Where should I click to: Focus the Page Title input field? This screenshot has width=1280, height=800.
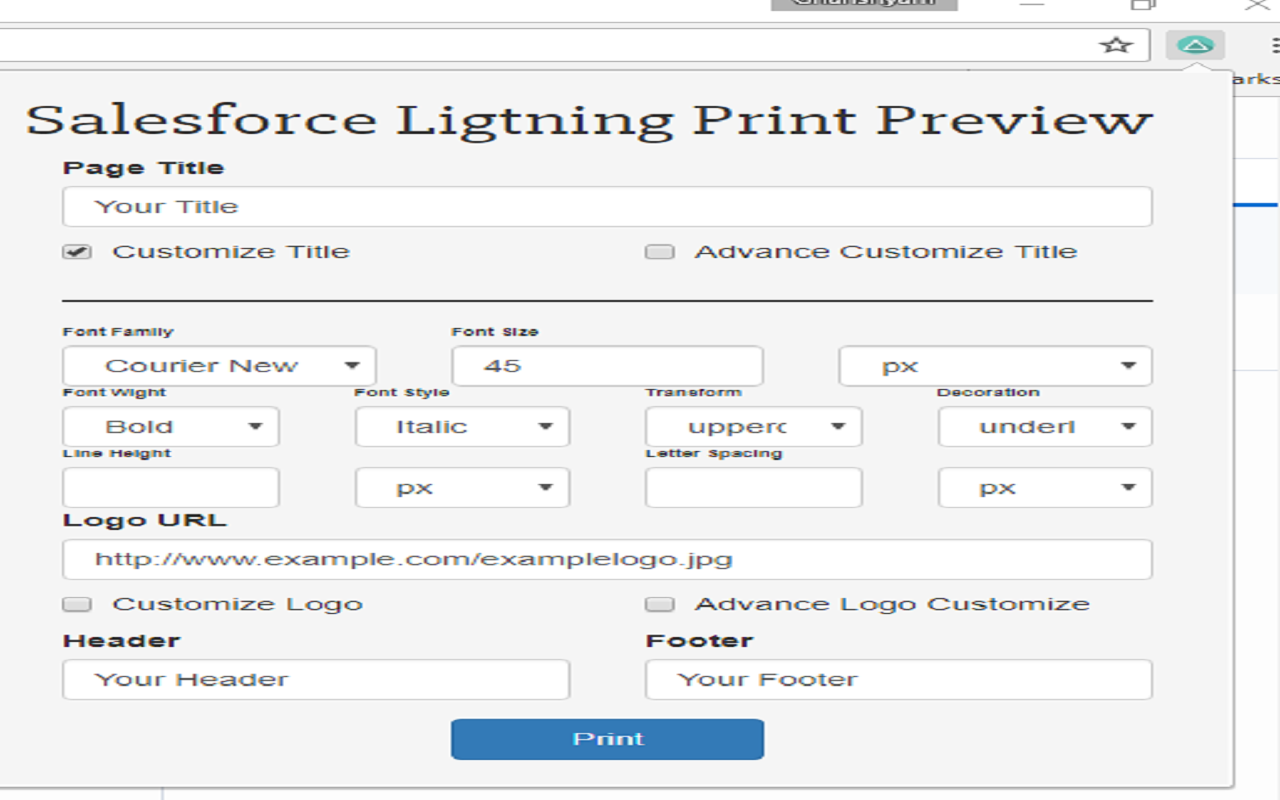click(x=607, y=207)
